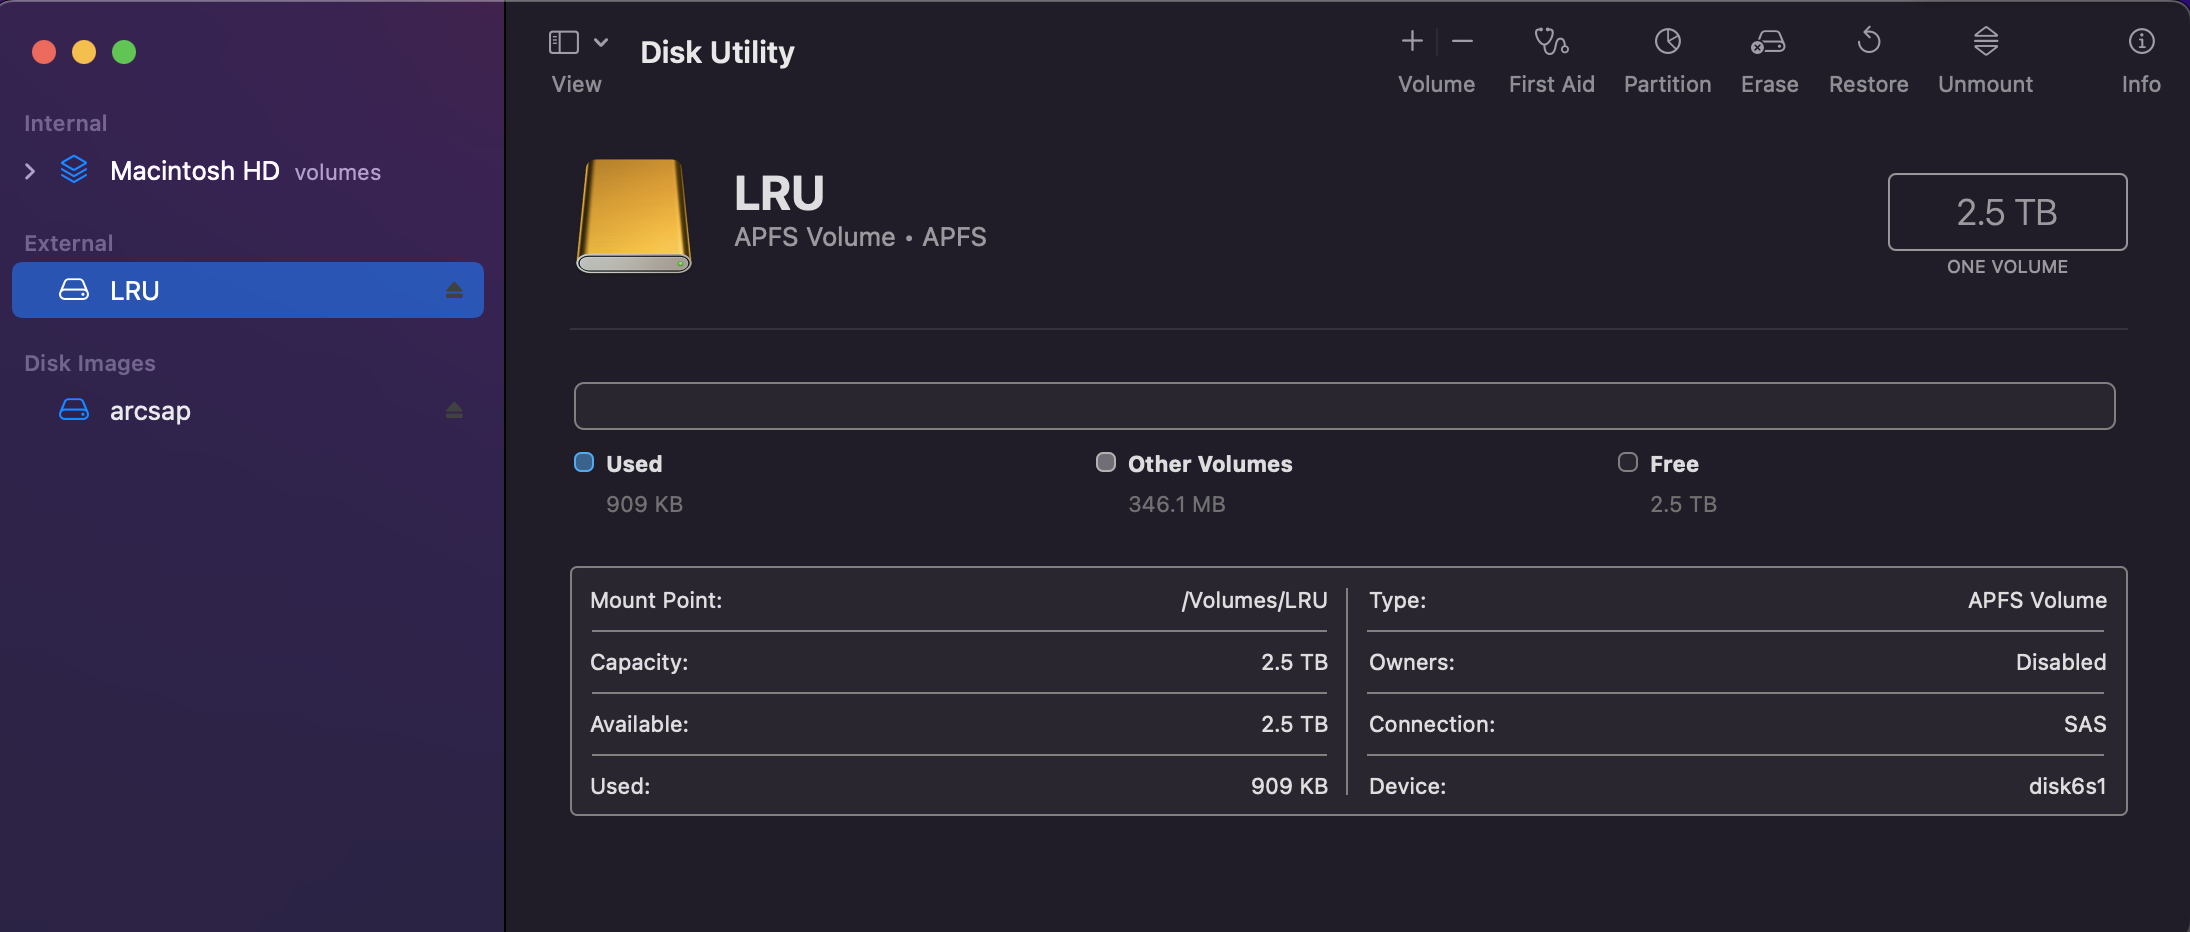Viewport: 2190px width, 932px height.
Task: Click the '/Volumes/LRU' mount point value
Action: point(1254,600)
